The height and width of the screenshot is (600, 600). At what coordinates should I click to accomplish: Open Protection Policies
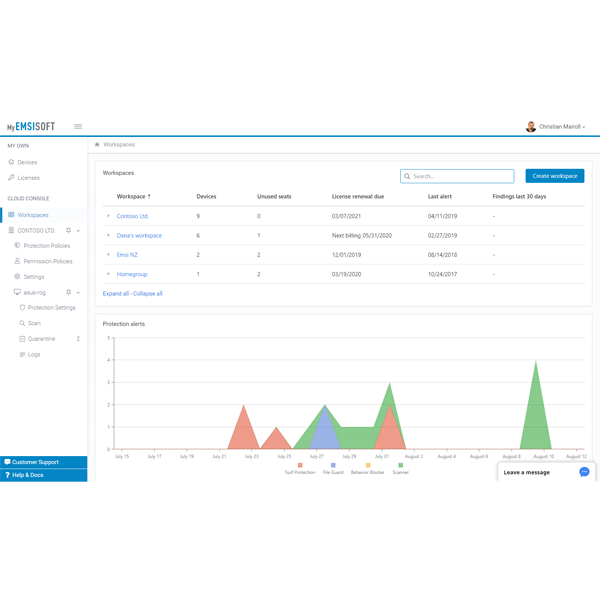tap(47, 246)
